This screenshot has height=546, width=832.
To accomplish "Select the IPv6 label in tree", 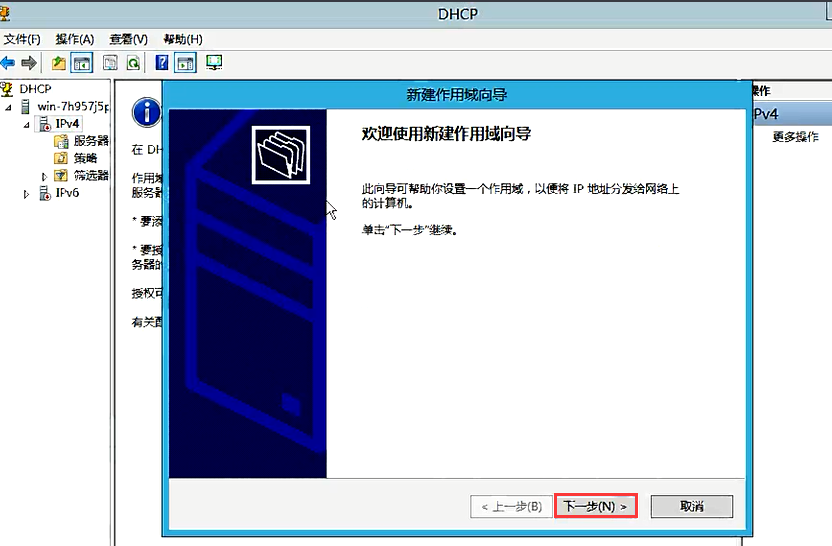I will [x=67, y=193].
